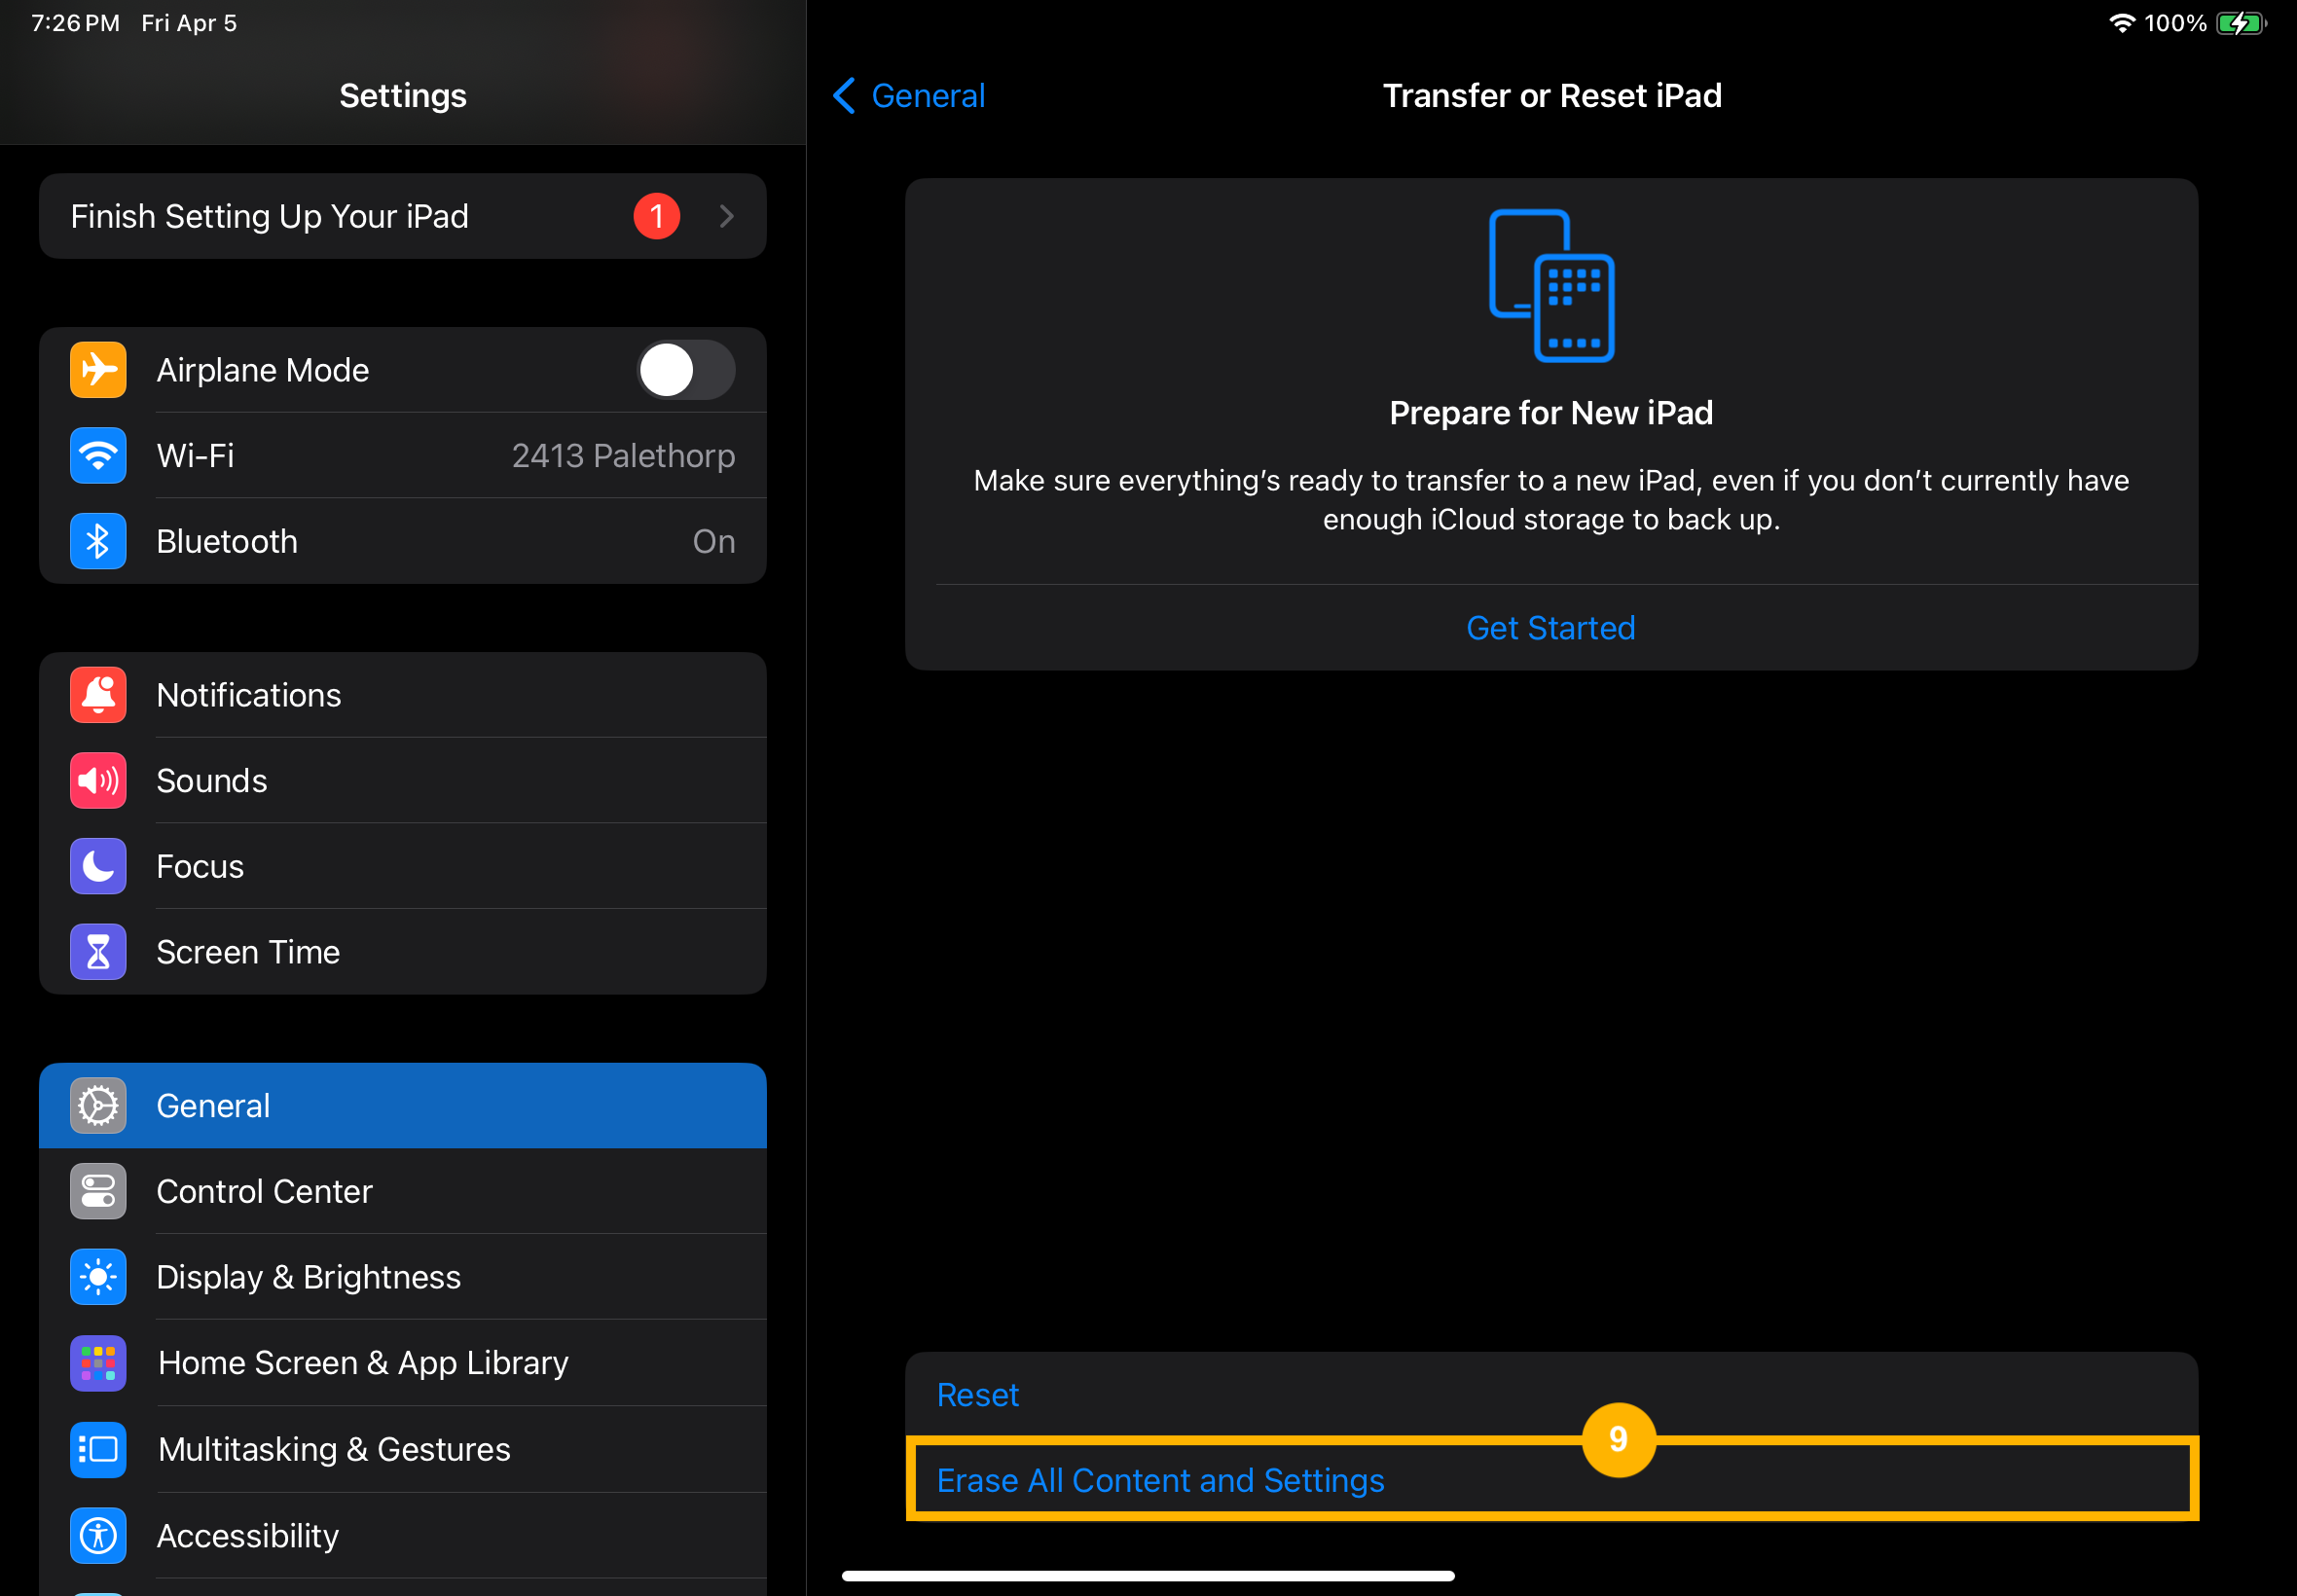Toggle Airplane Mode switch

(x=686, y=370)
